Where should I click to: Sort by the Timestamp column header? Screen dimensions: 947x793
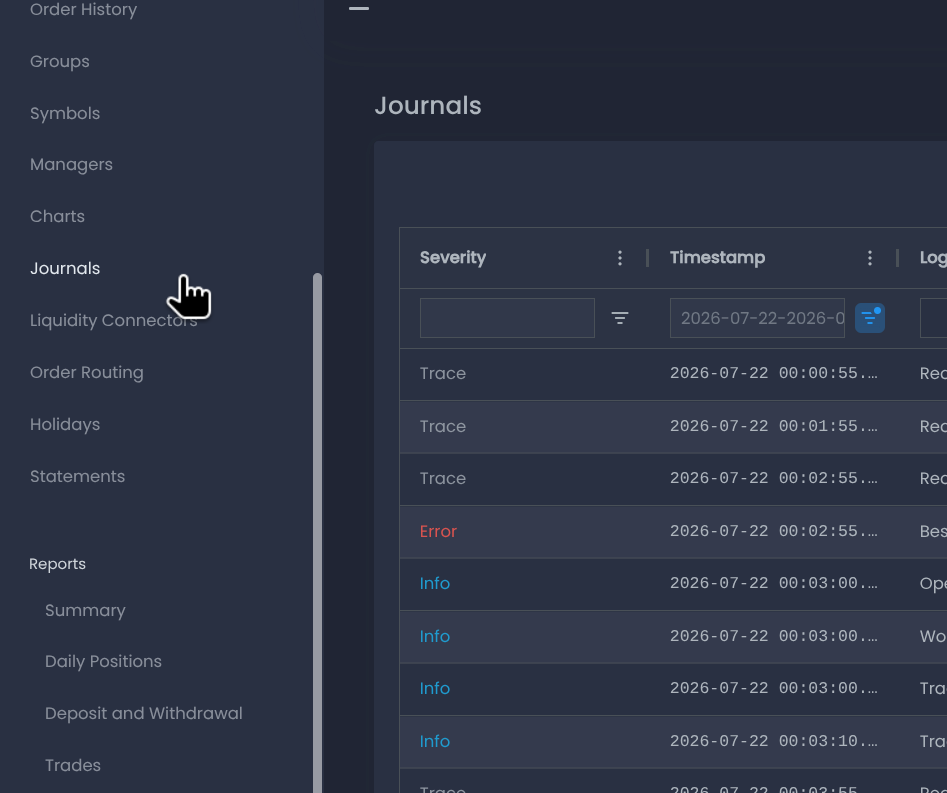tap(717, 258)
